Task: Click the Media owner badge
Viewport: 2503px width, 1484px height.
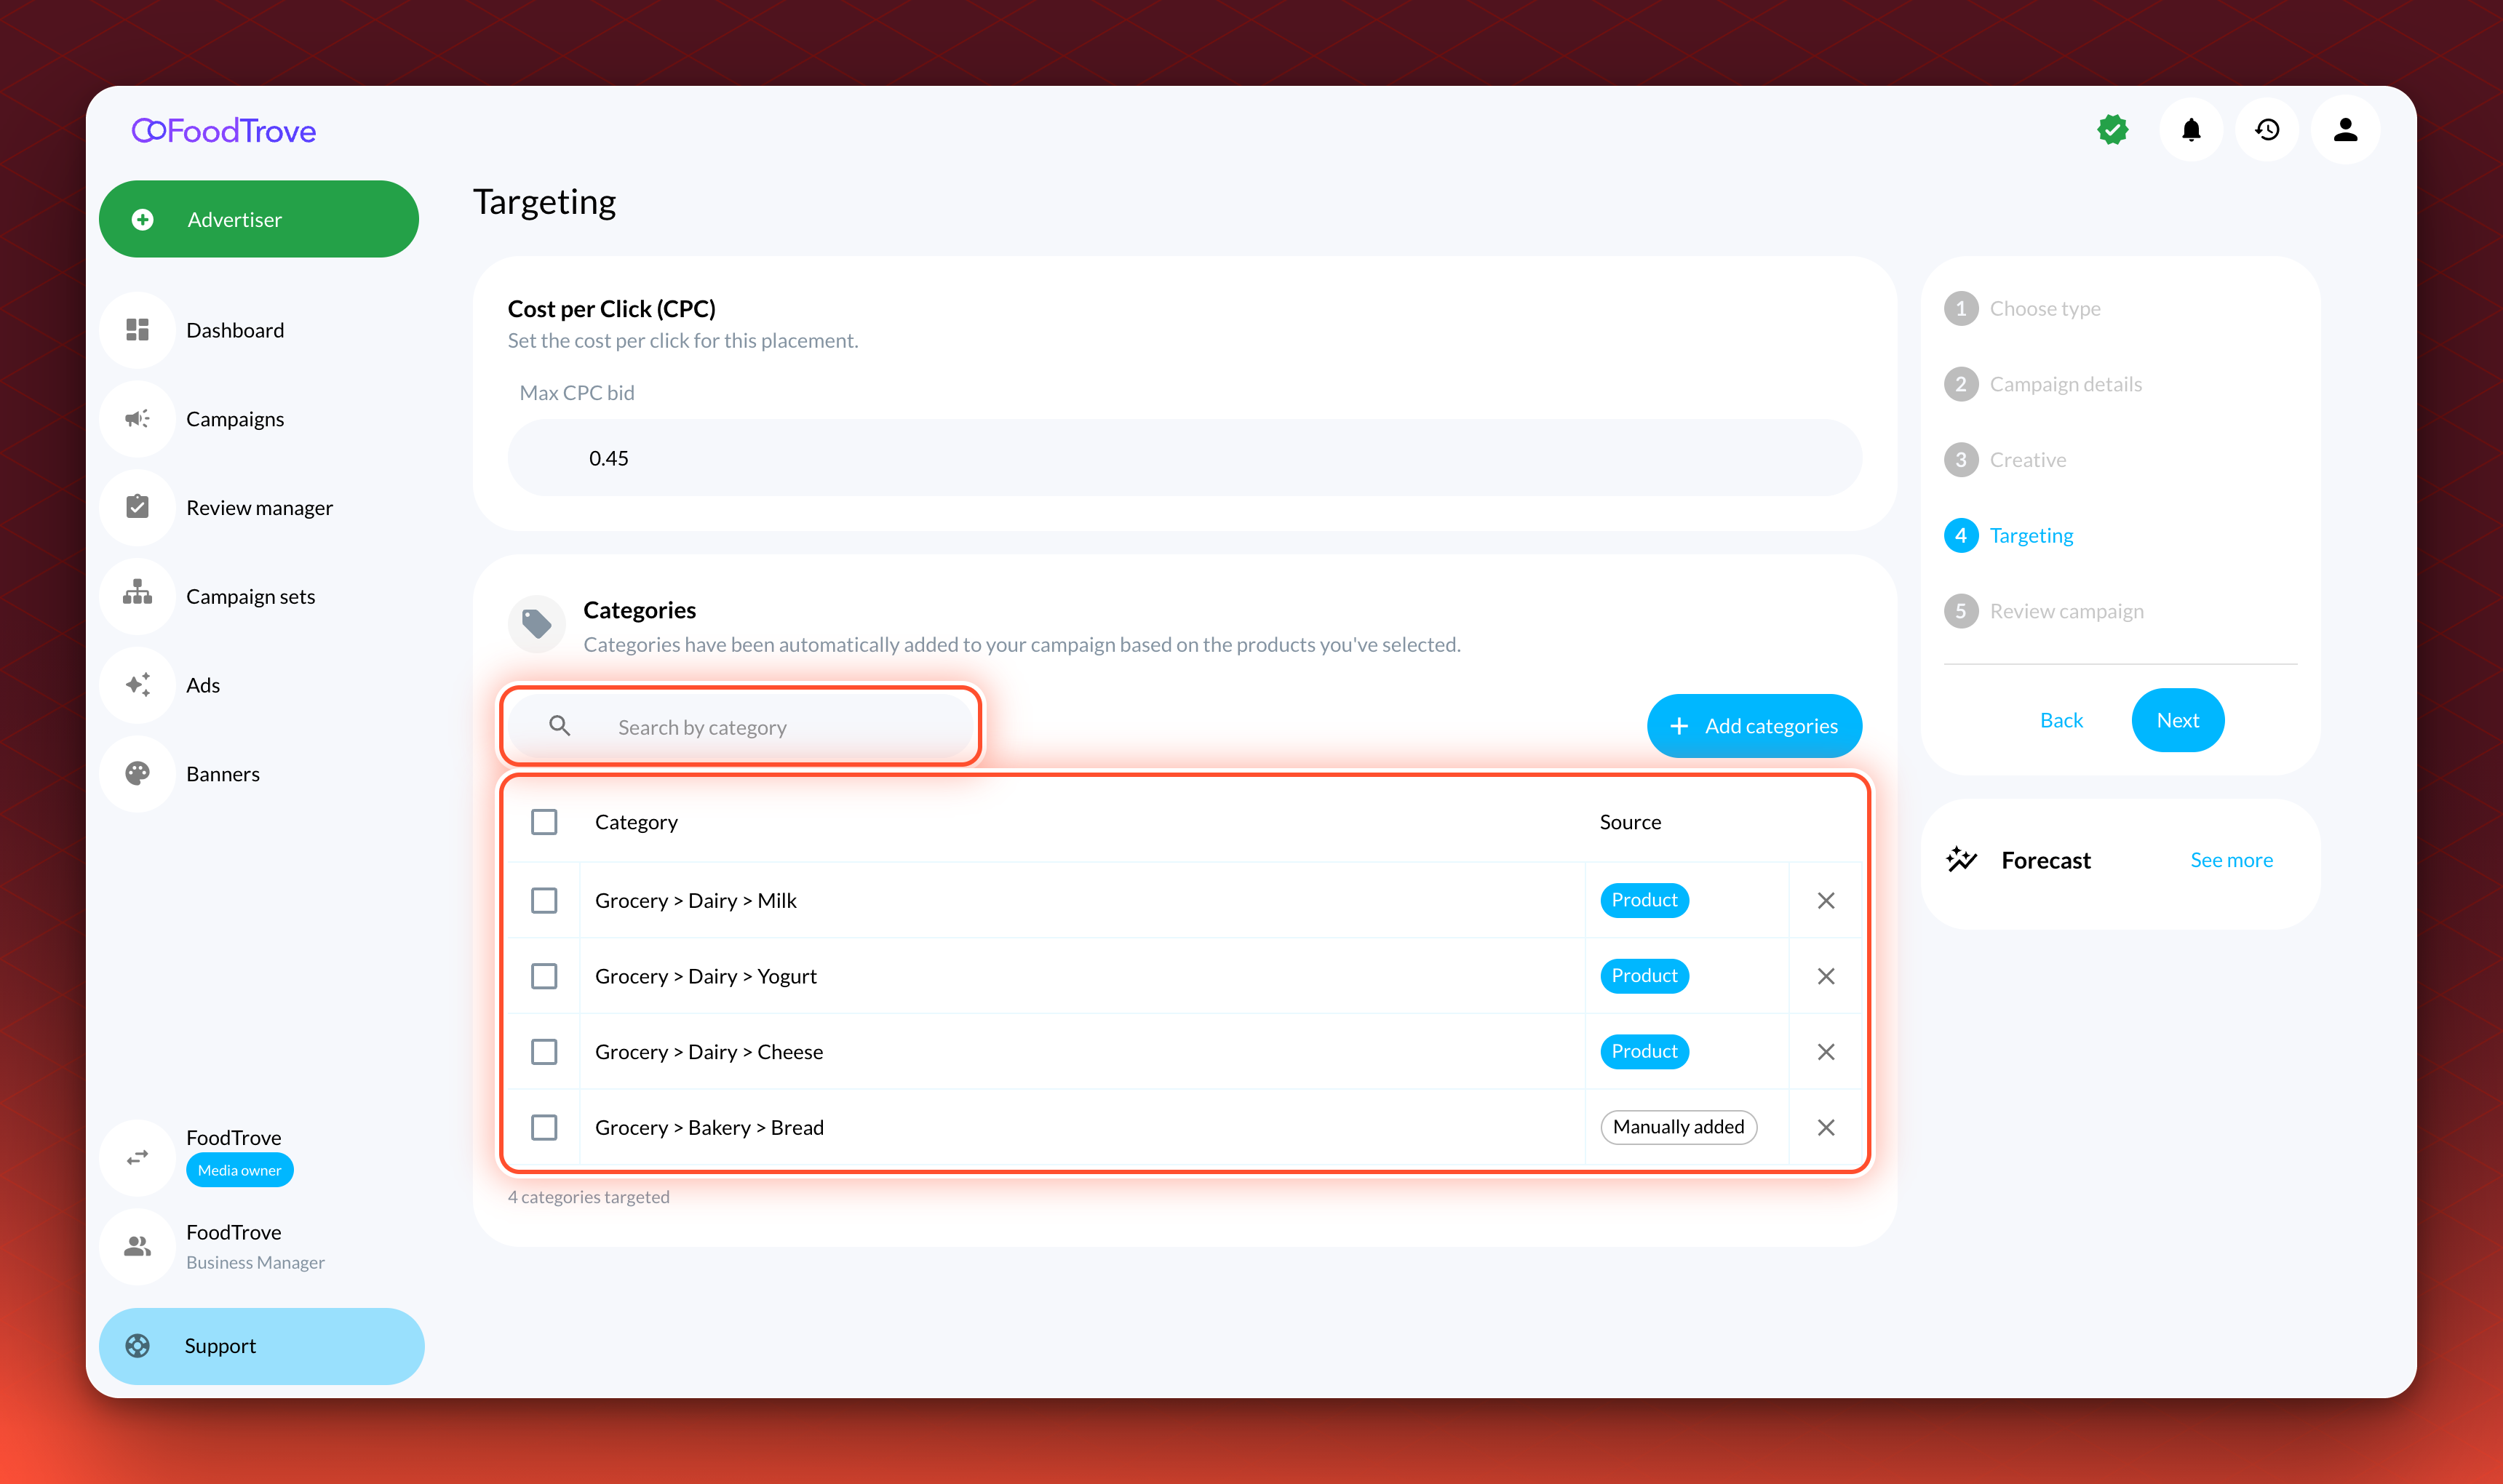Action: [x=240, y=1170]
